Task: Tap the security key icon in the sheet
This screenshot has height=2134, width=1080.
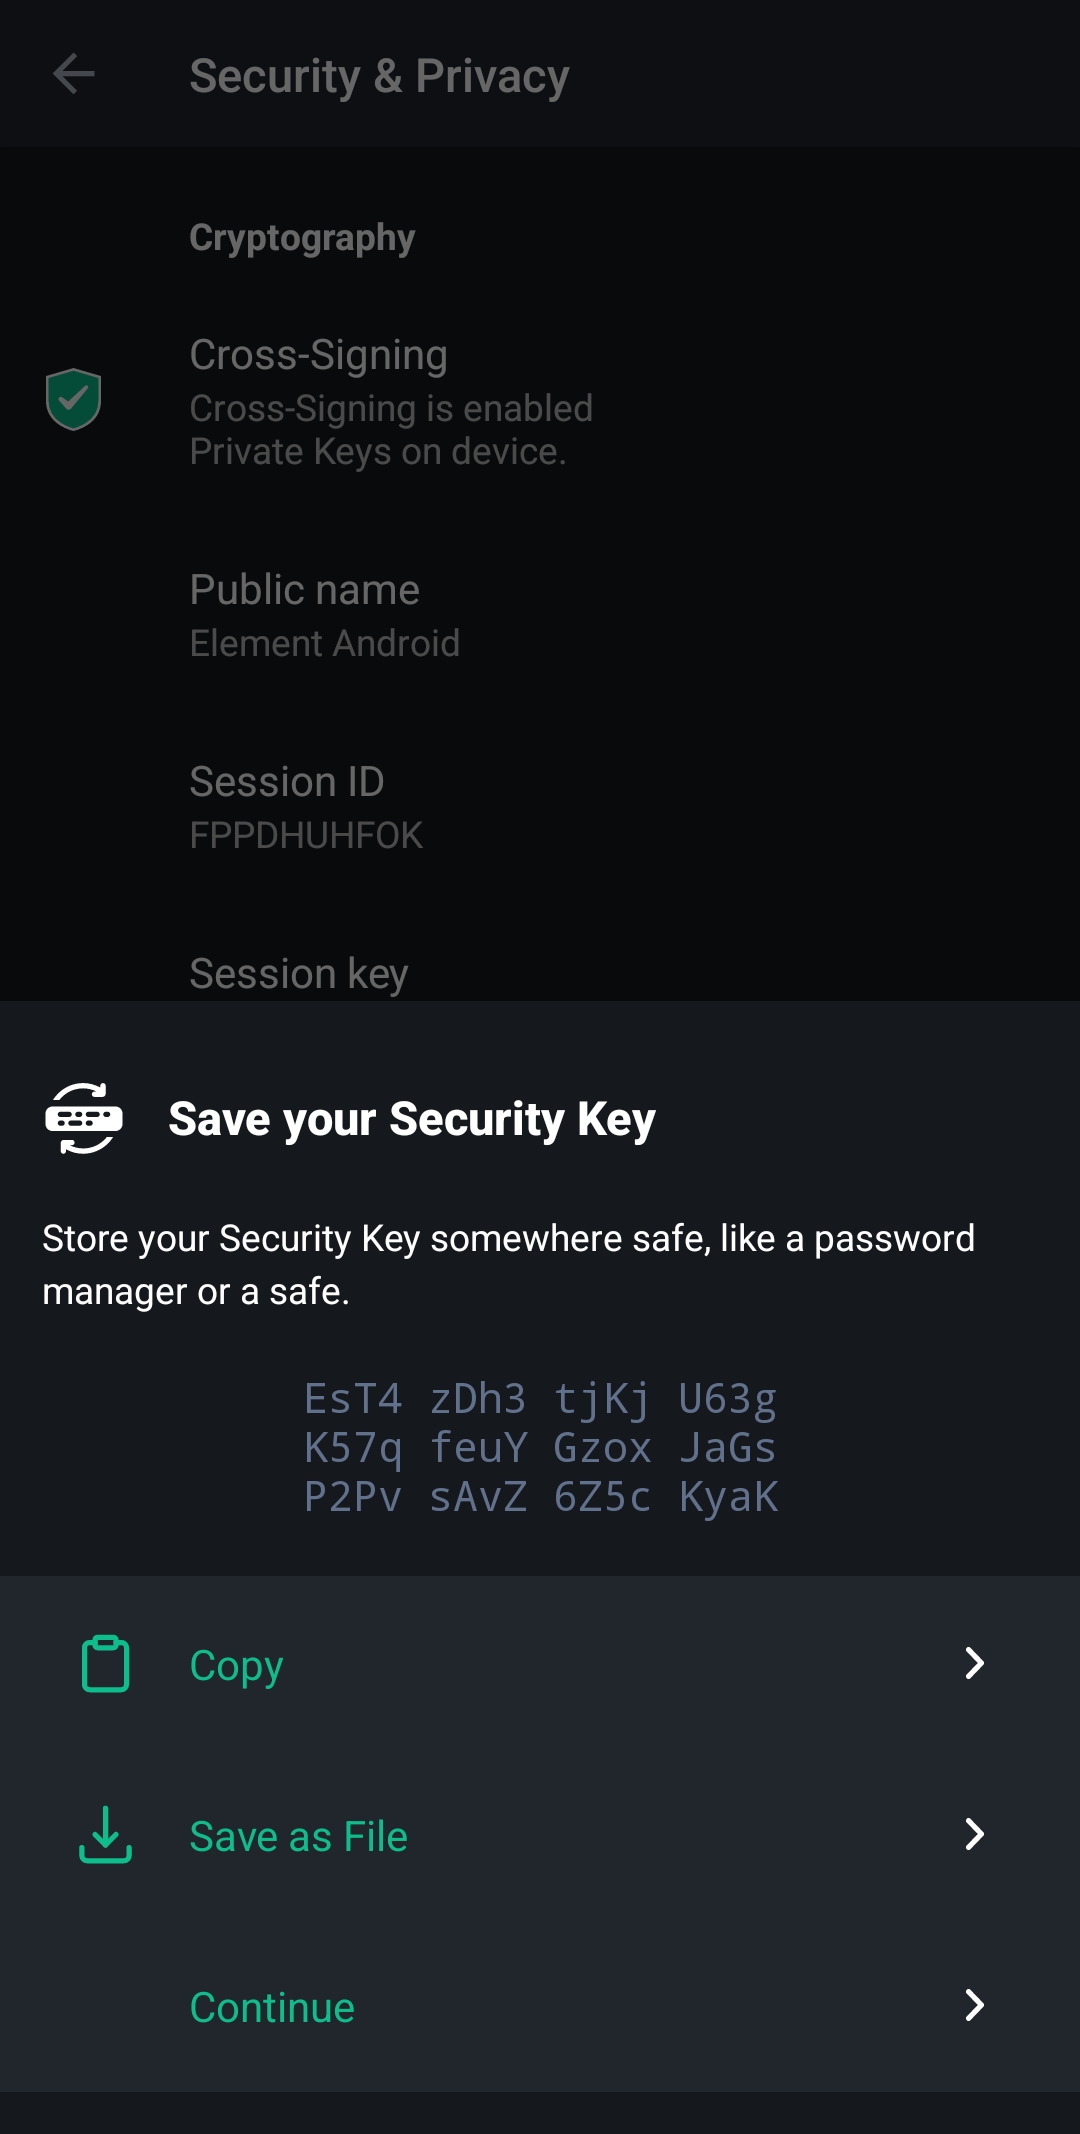Action: (84, 1118)
